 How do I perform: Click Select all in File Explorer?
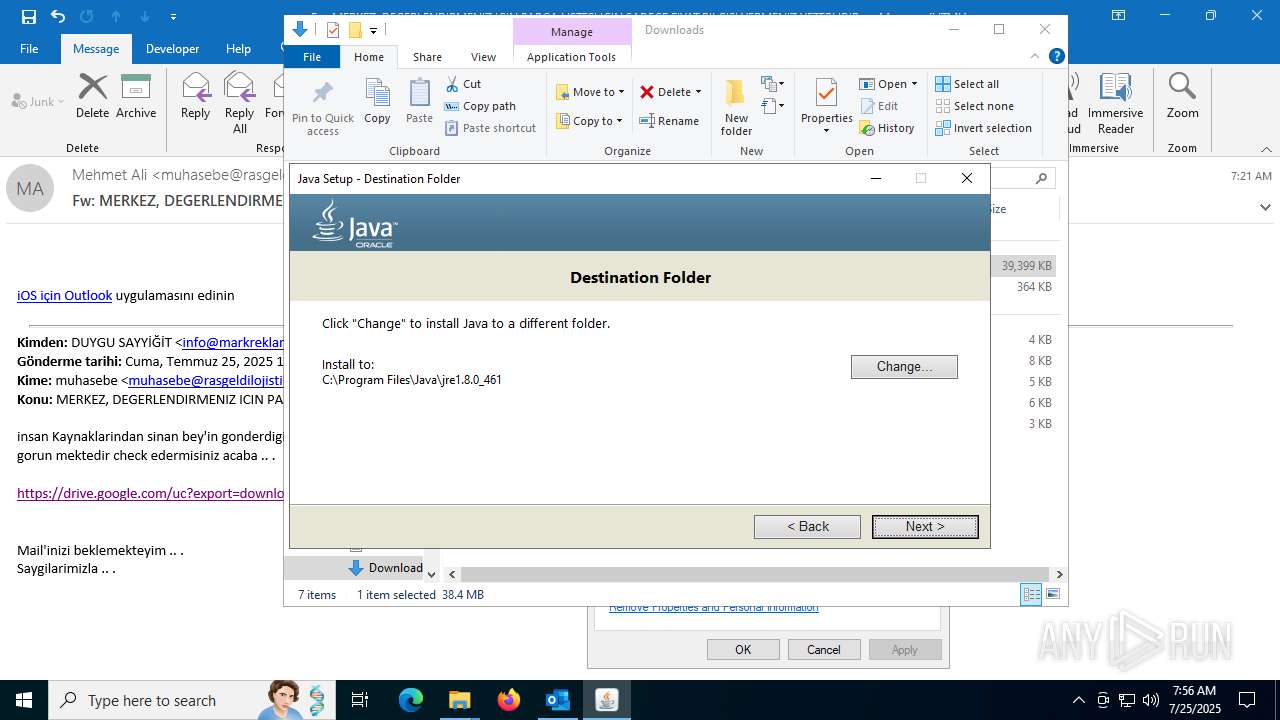[x=967, y=84]
